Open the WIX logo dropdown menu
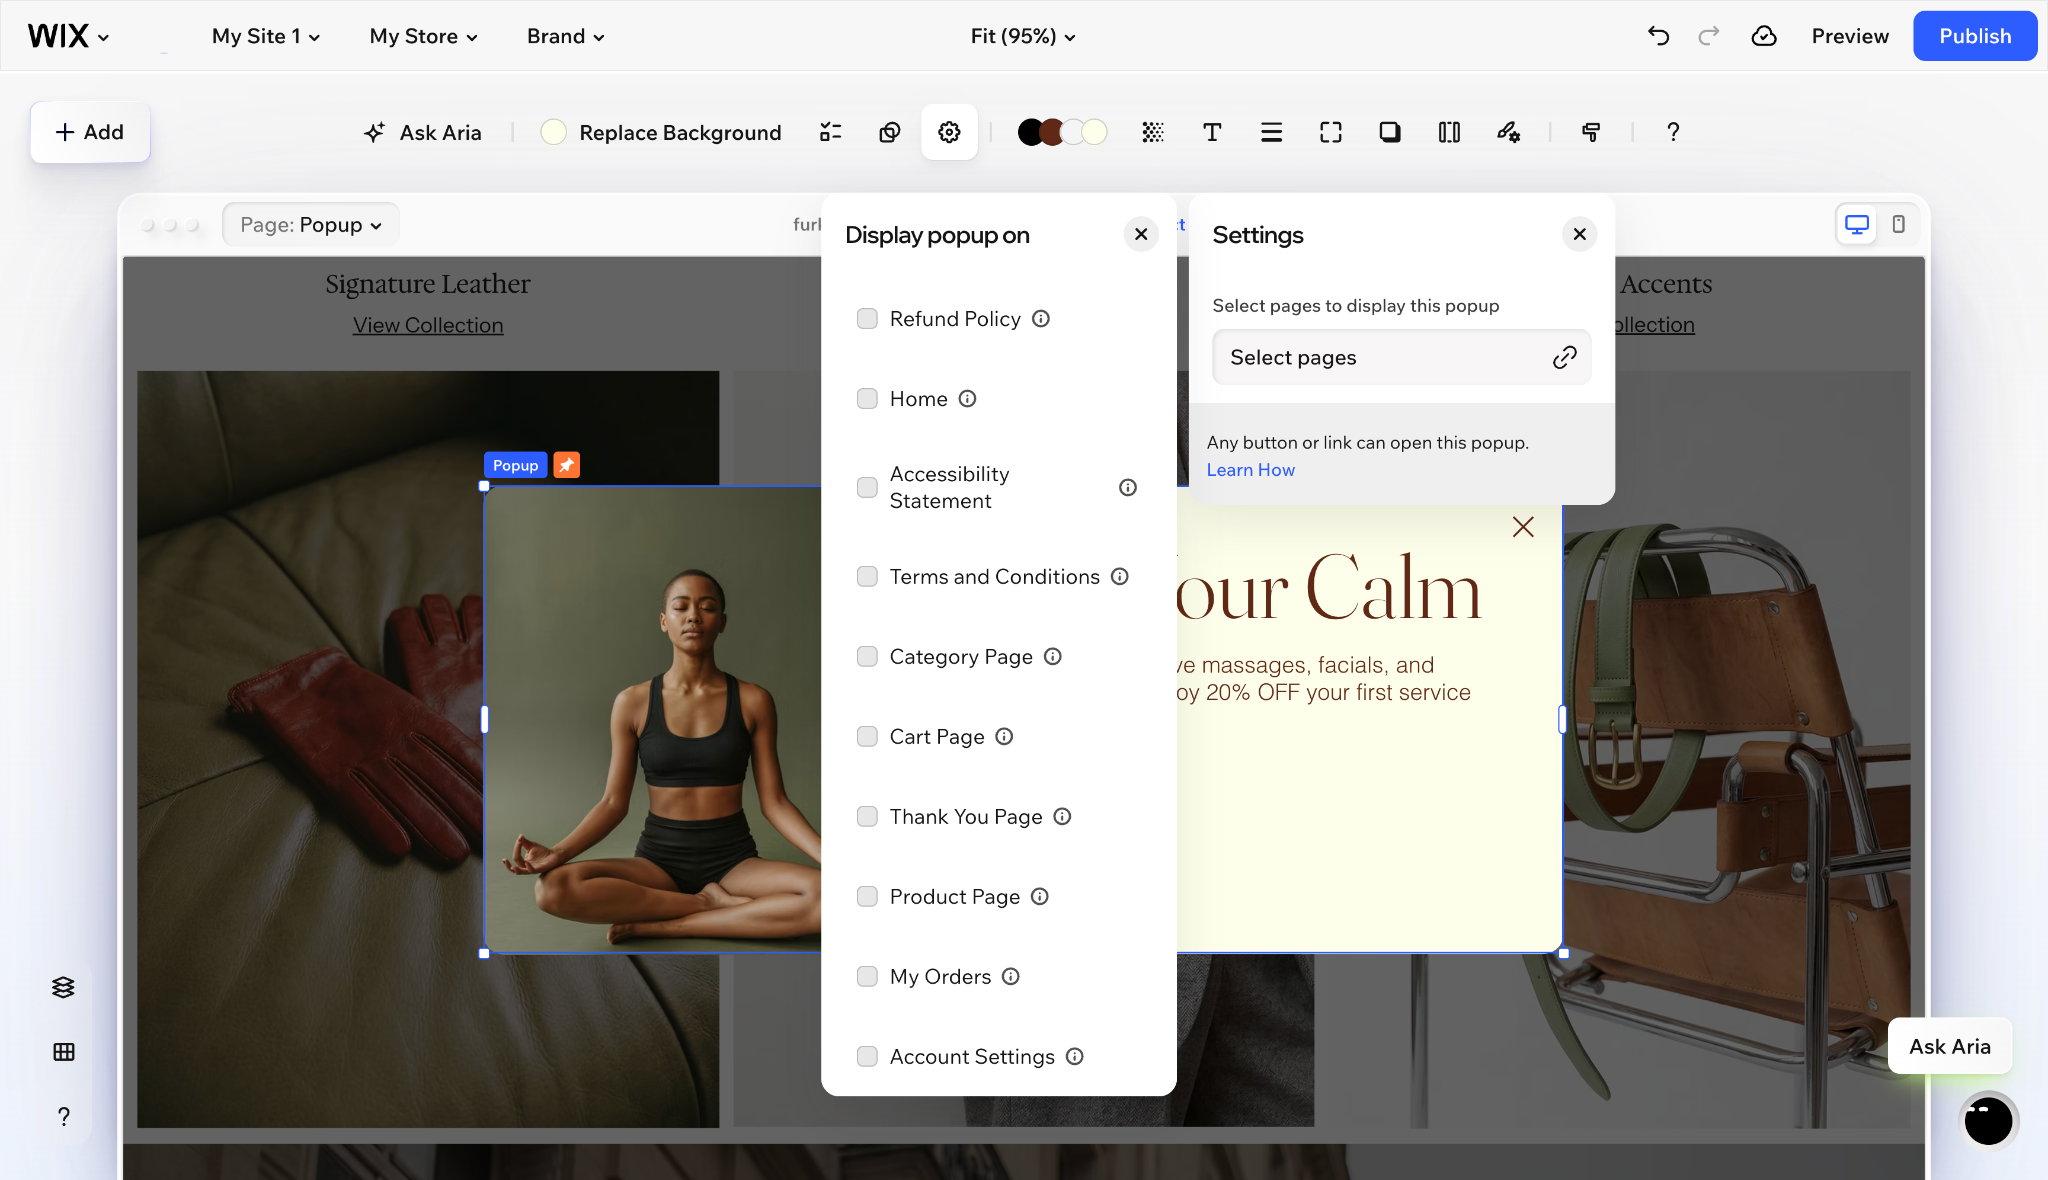This screenshot has width=2048, height=1180. click(x=68, y=36)
